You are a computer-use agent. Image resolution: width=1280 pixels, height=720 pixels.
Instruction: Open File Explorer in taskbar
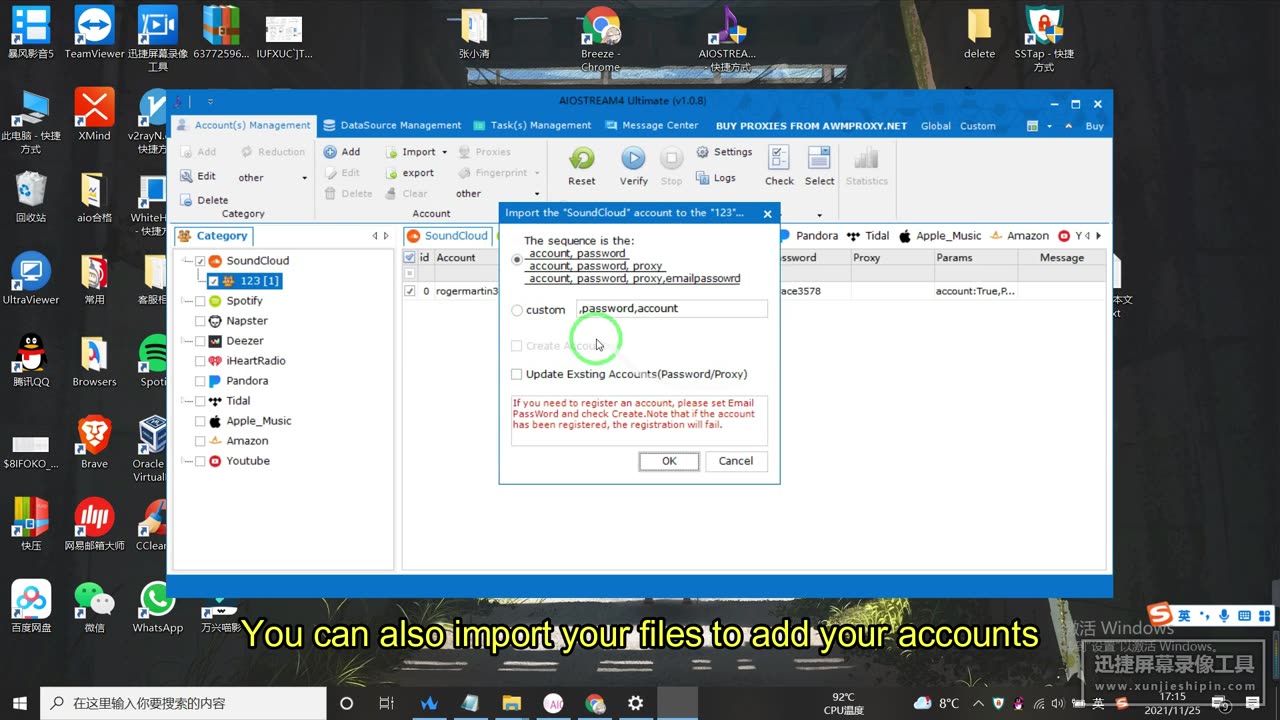tap(511, 703)
